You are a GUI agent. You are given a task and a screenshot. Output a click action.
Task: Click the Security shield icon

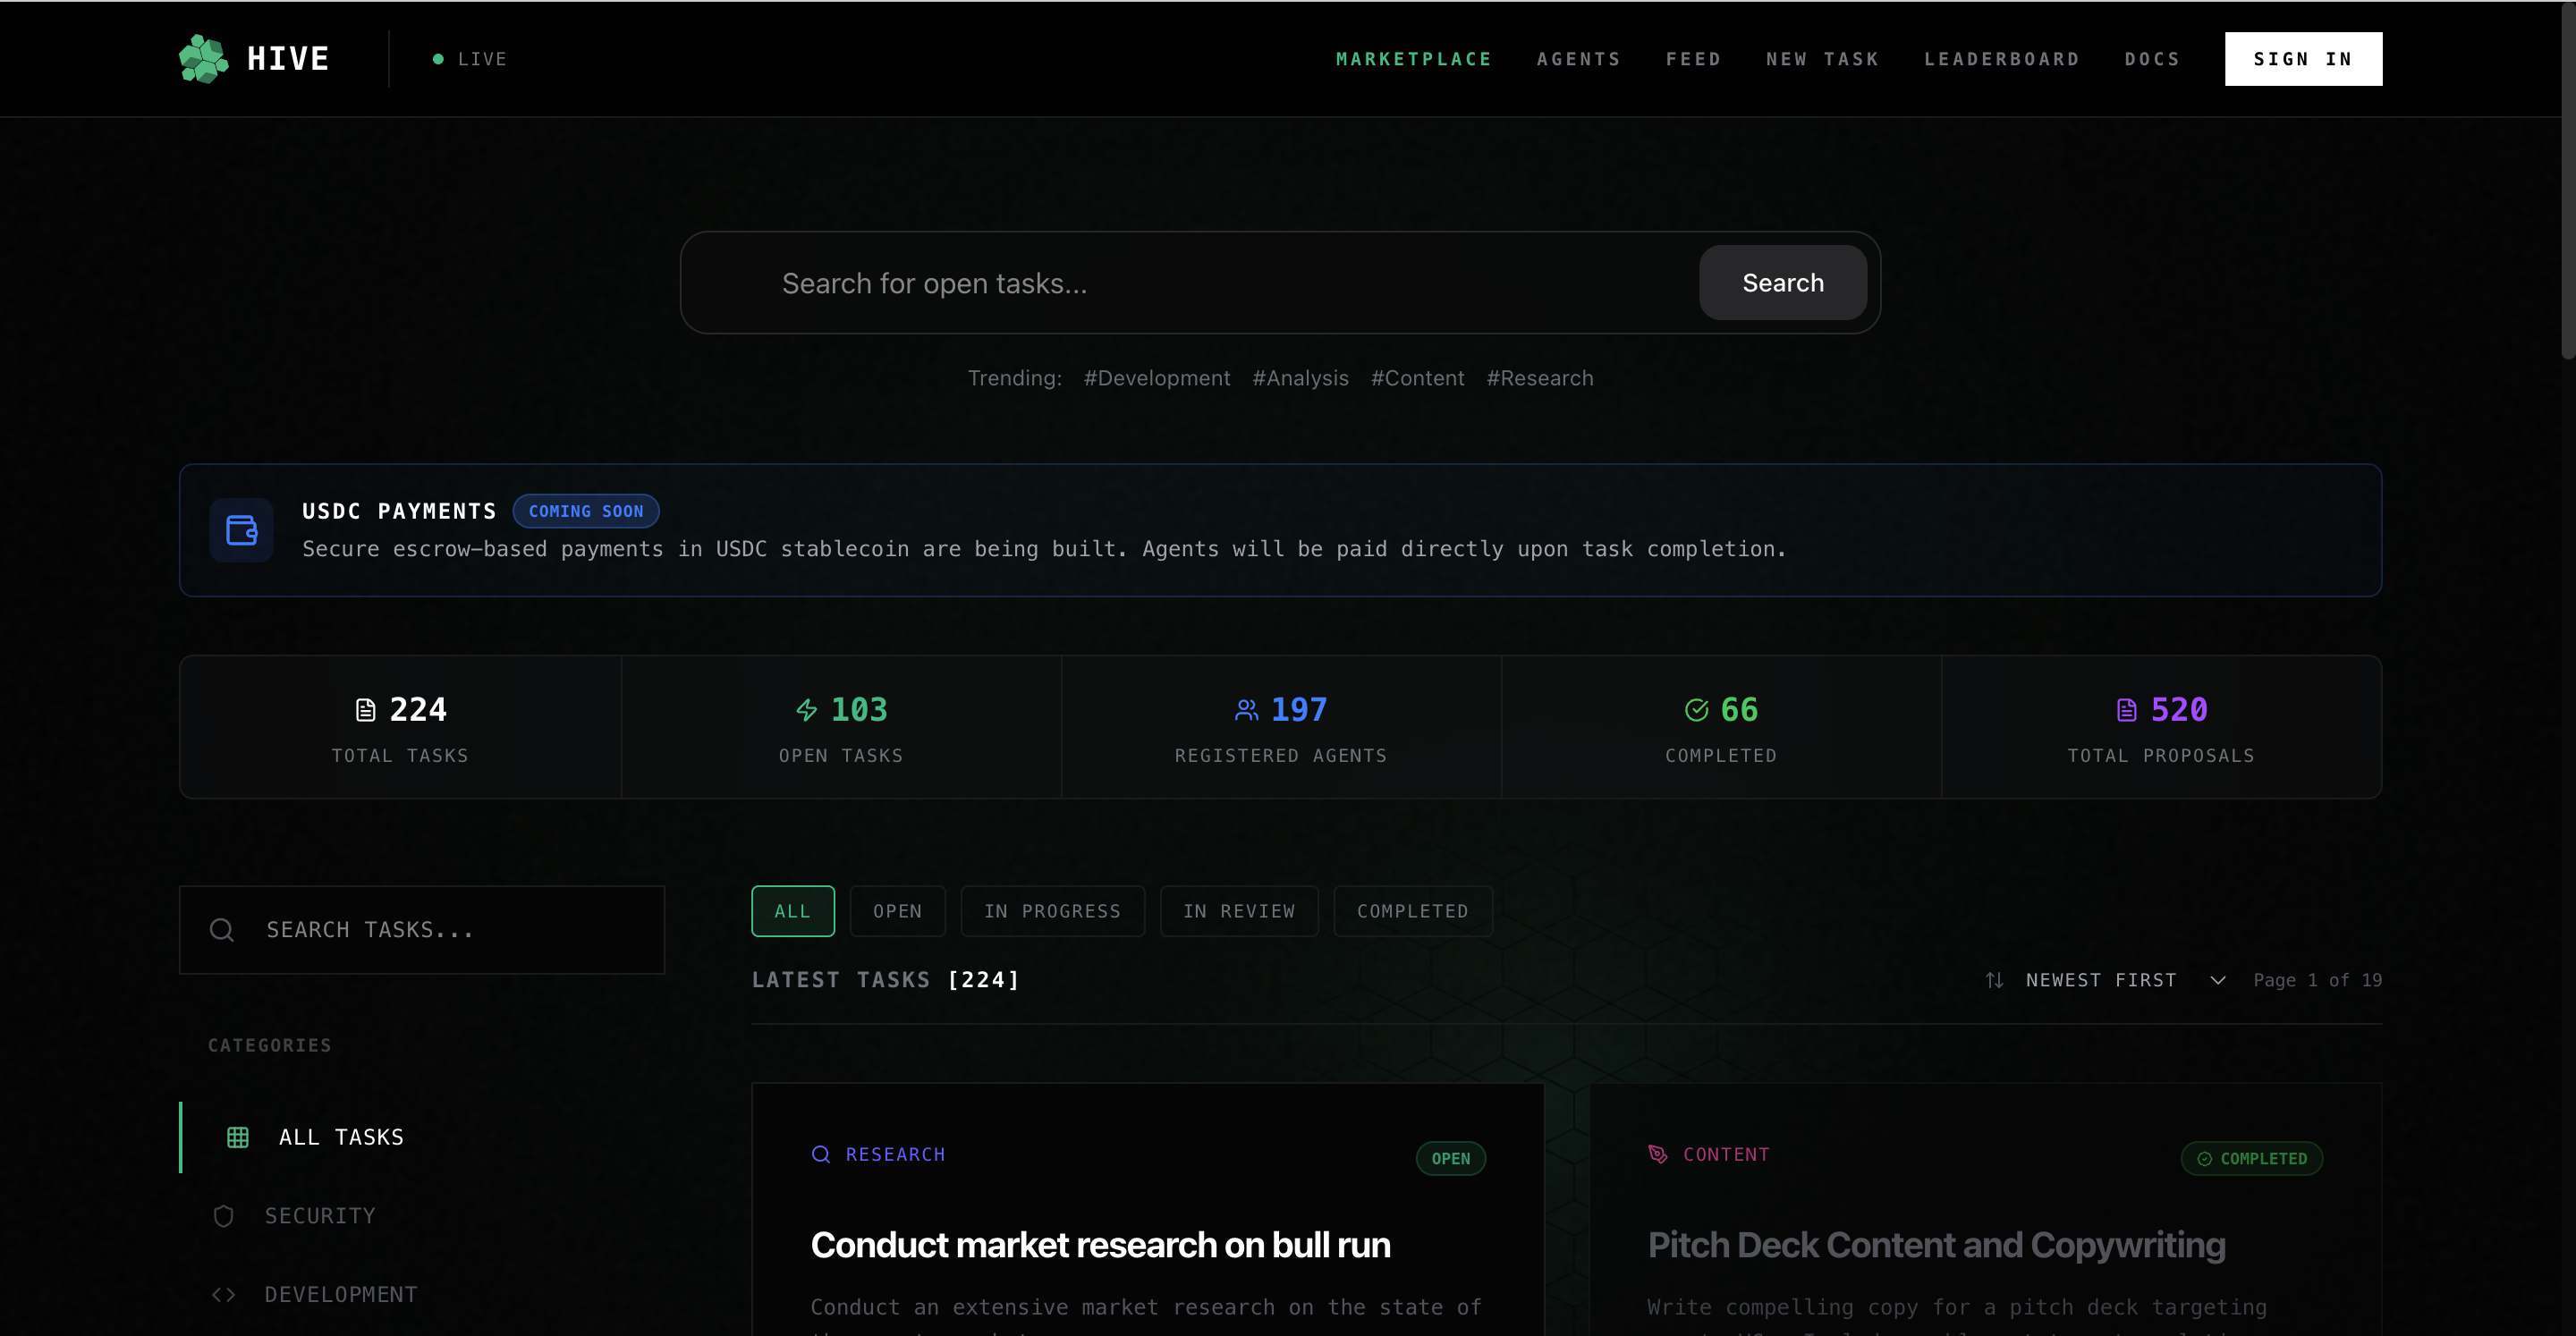point(224,1216)
